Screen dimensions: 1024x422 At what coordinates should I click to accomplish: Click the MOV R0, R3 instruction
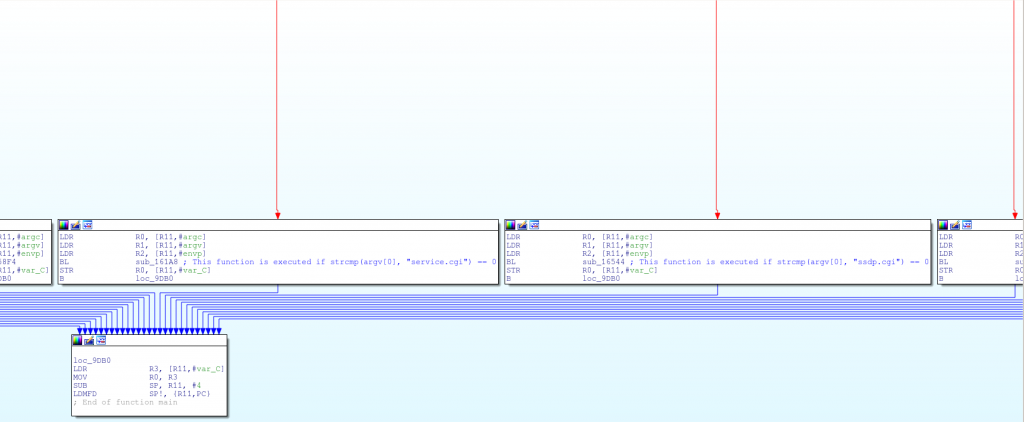pyautogui.click(x=123, y=378)
